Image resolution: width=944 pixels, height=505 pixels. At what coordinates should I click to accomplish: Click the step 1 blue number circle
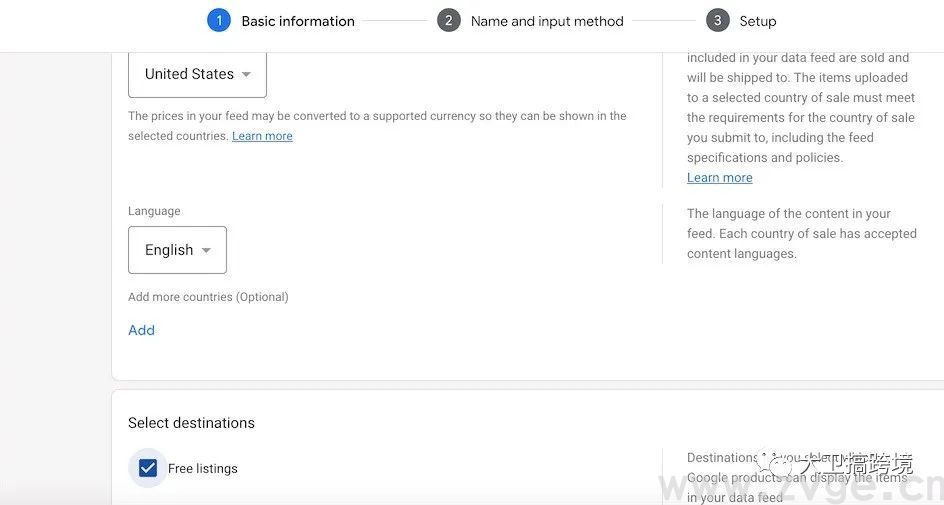218,21
